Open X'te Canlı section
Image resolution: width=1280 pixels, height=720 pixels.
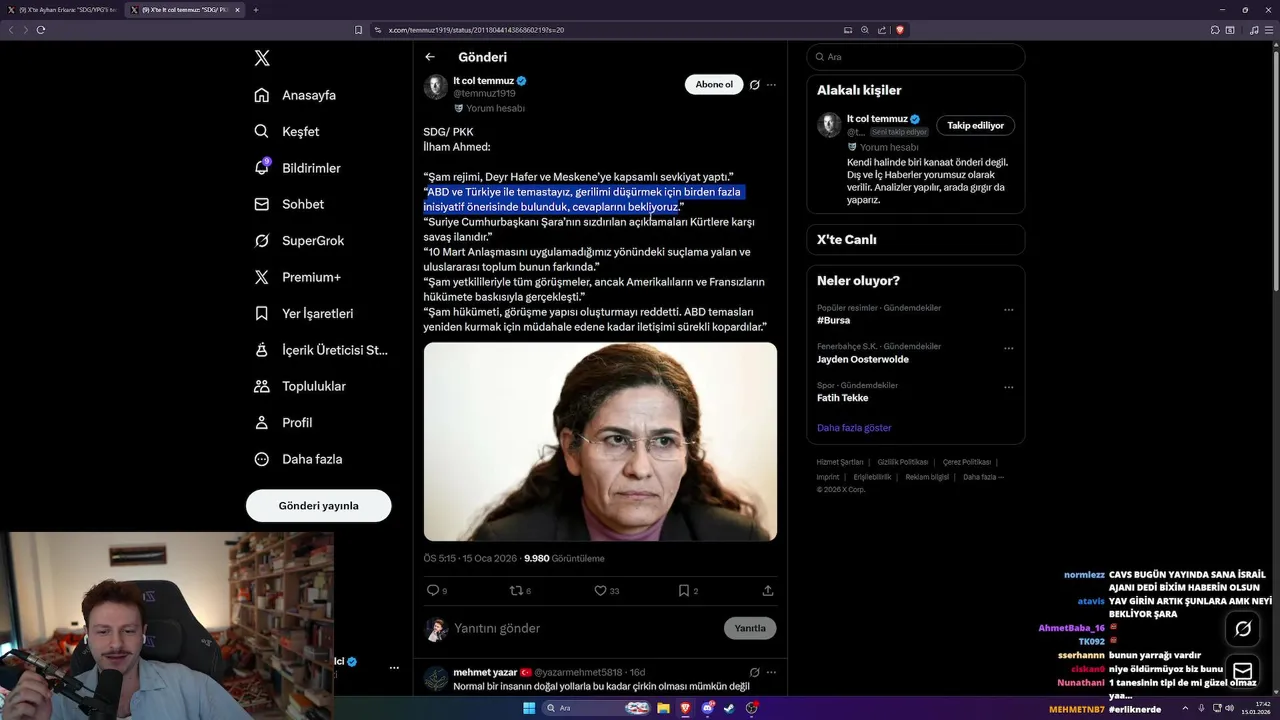pyautogui.click(x=916, y=240)
